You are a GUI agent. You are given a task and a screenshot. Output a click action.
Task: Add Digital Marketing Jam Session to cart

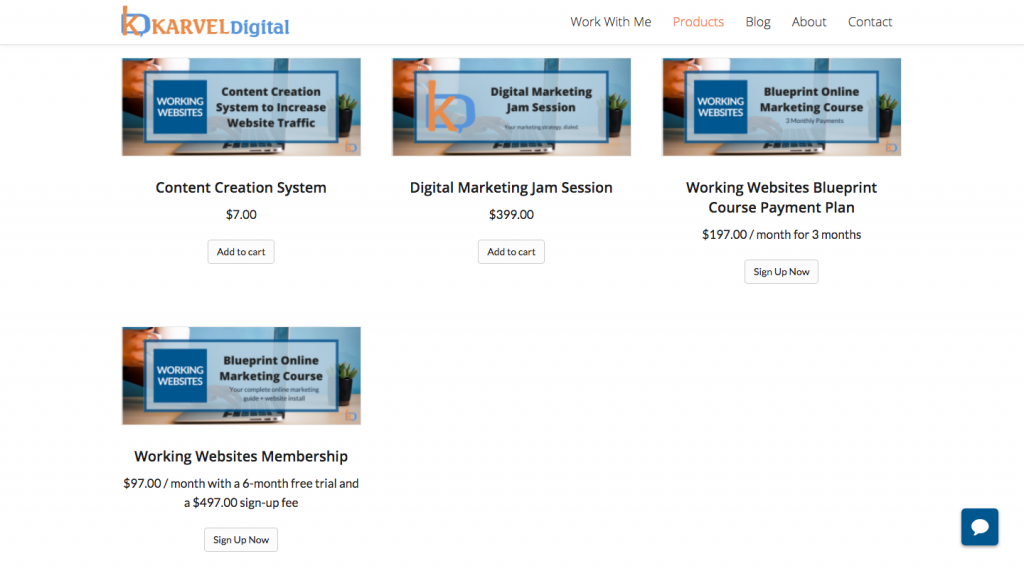pos(511,252)
